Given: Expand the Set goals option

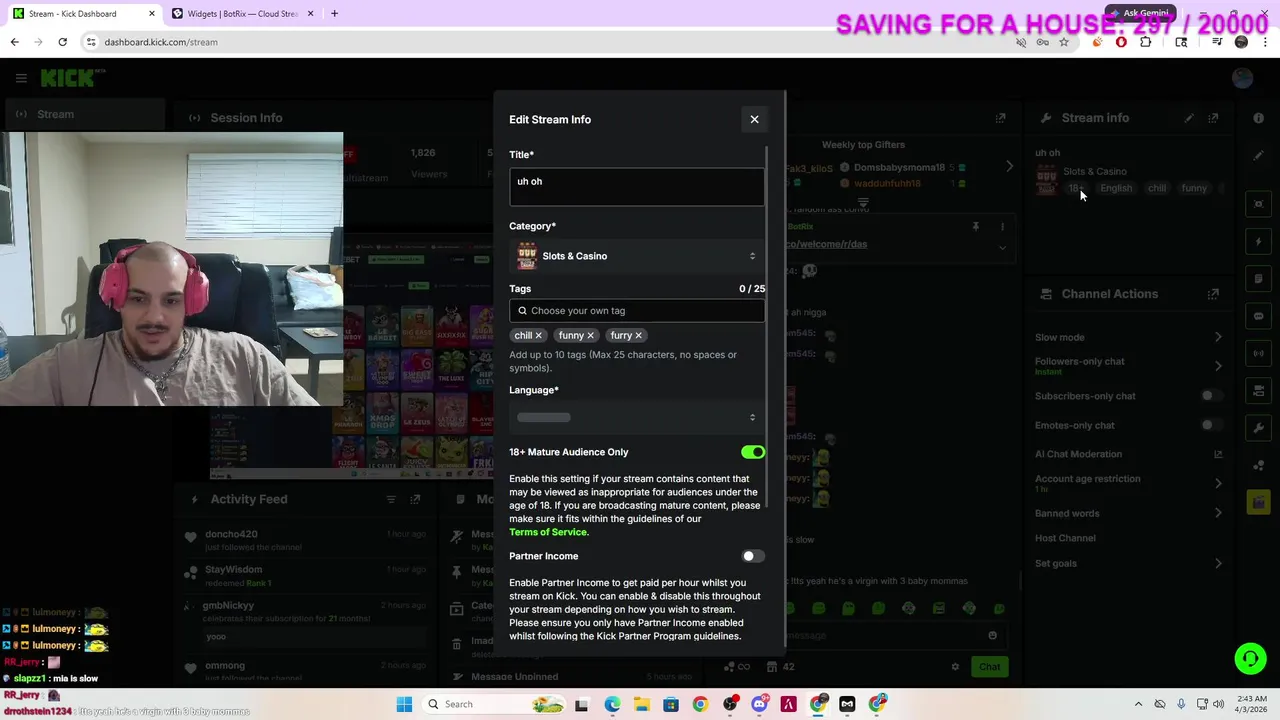Looking at the screenshot, I should 1128,563.
